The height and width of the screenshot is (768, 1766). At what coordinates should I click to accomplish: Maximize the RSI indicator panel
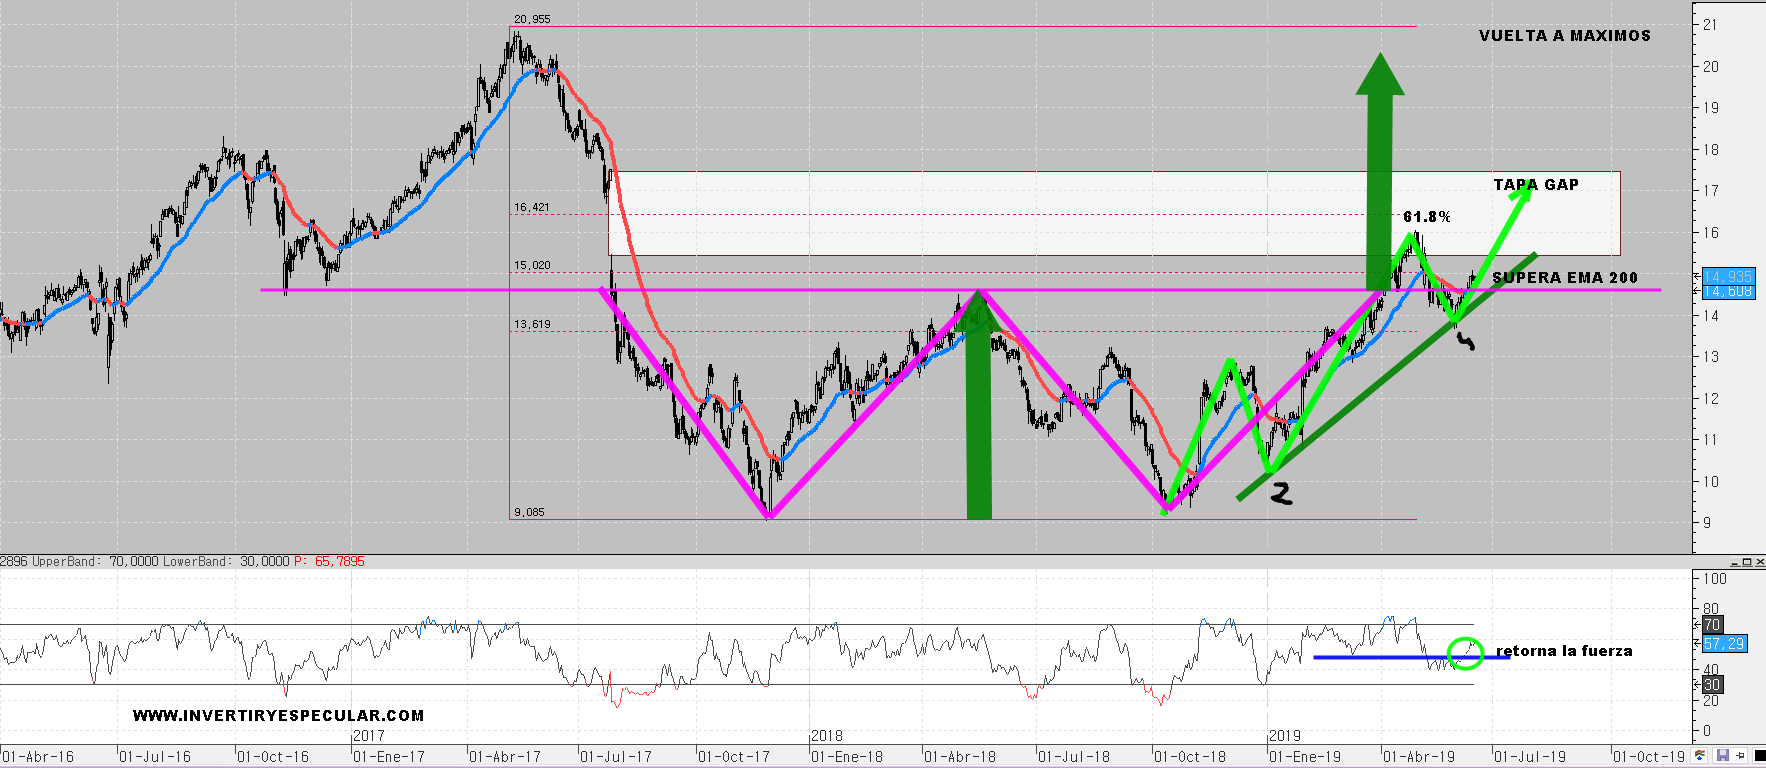(1747, 562)
